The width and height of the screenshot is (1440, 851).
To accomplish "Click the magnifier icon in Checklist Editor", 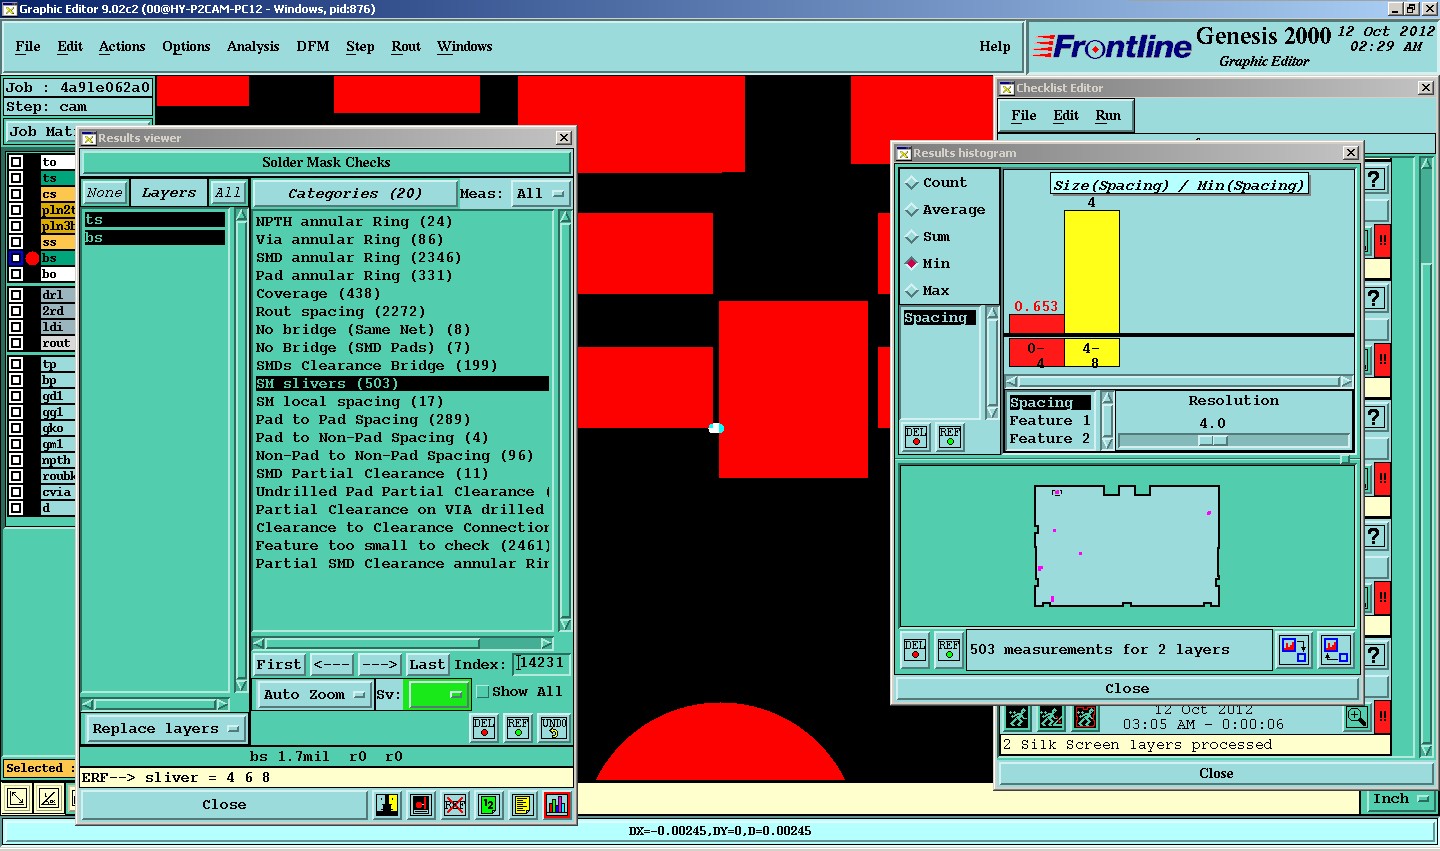I will click(1356, 717).
